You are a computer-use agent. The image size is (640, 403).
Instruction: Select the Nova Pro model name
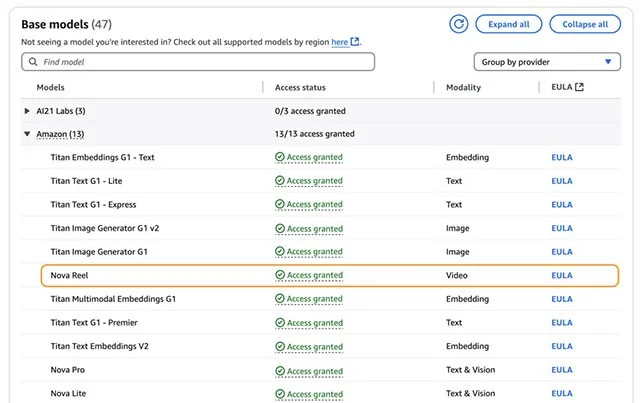(x=68, y=370)
